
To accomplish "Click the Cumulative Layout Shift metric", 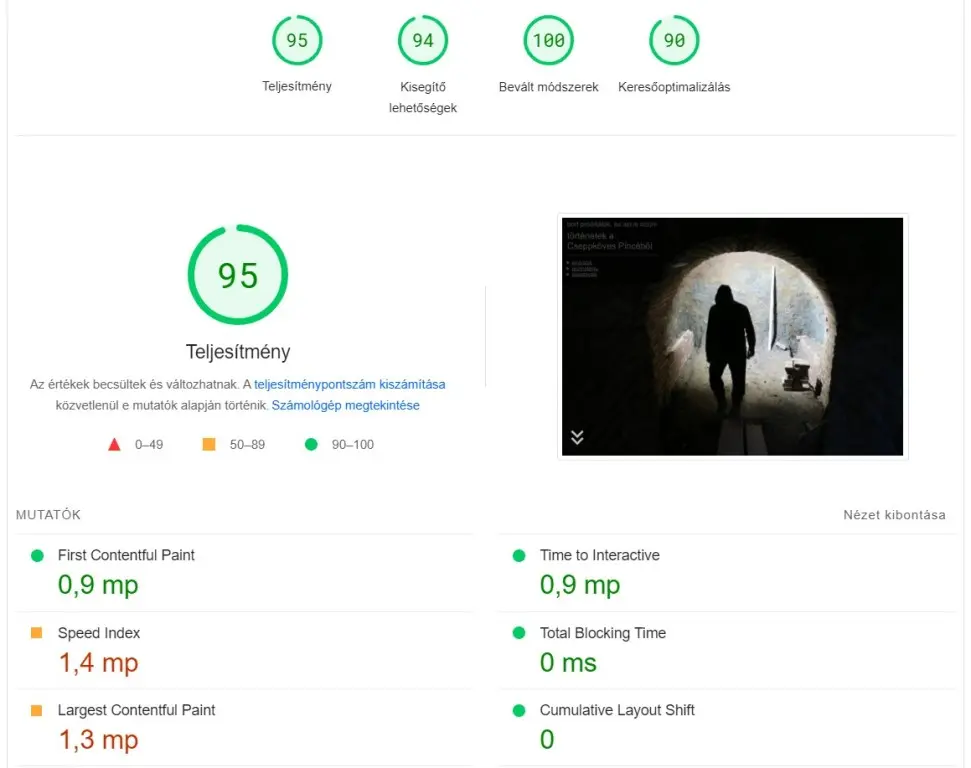I will pos(617,710).
